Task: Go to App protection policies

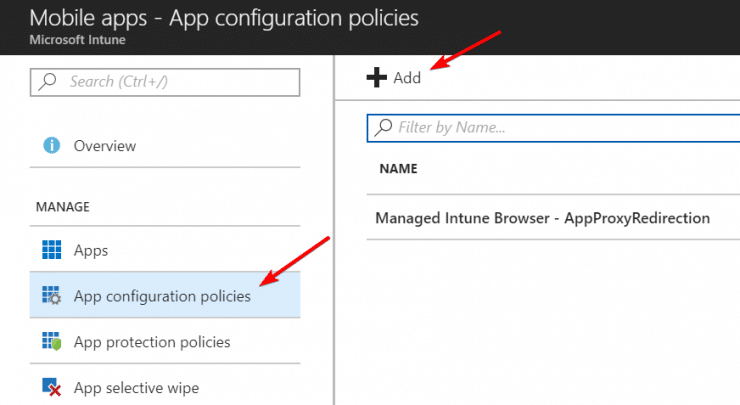Action: tap(152, 342)
